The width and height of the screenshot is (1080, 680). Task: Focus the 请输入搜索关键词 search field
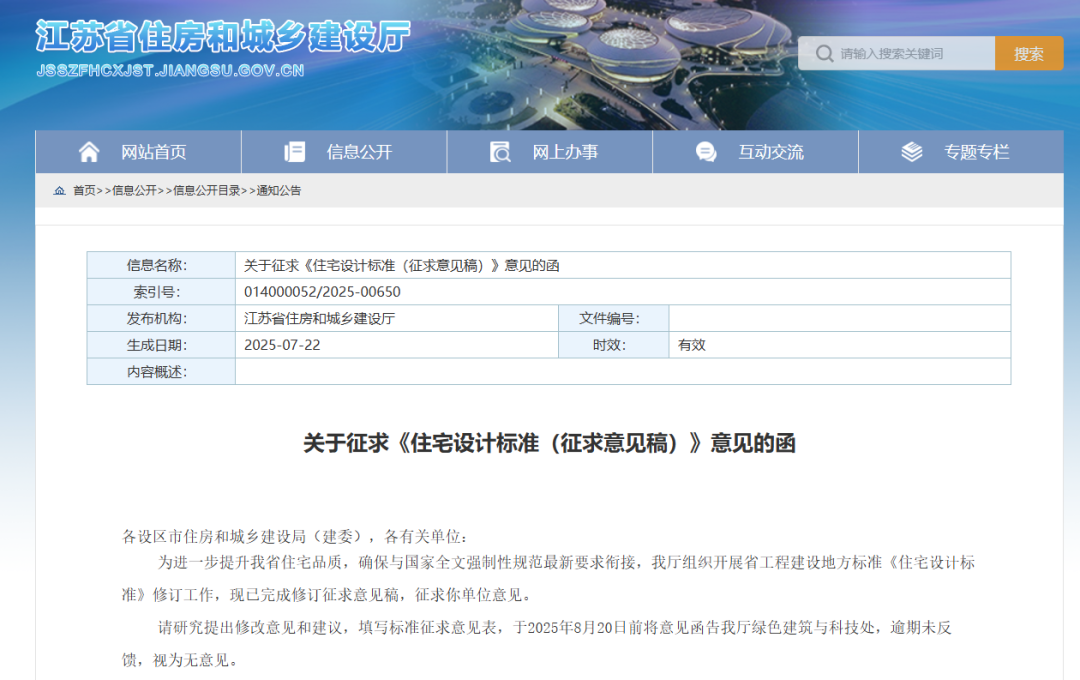(897, 54)
